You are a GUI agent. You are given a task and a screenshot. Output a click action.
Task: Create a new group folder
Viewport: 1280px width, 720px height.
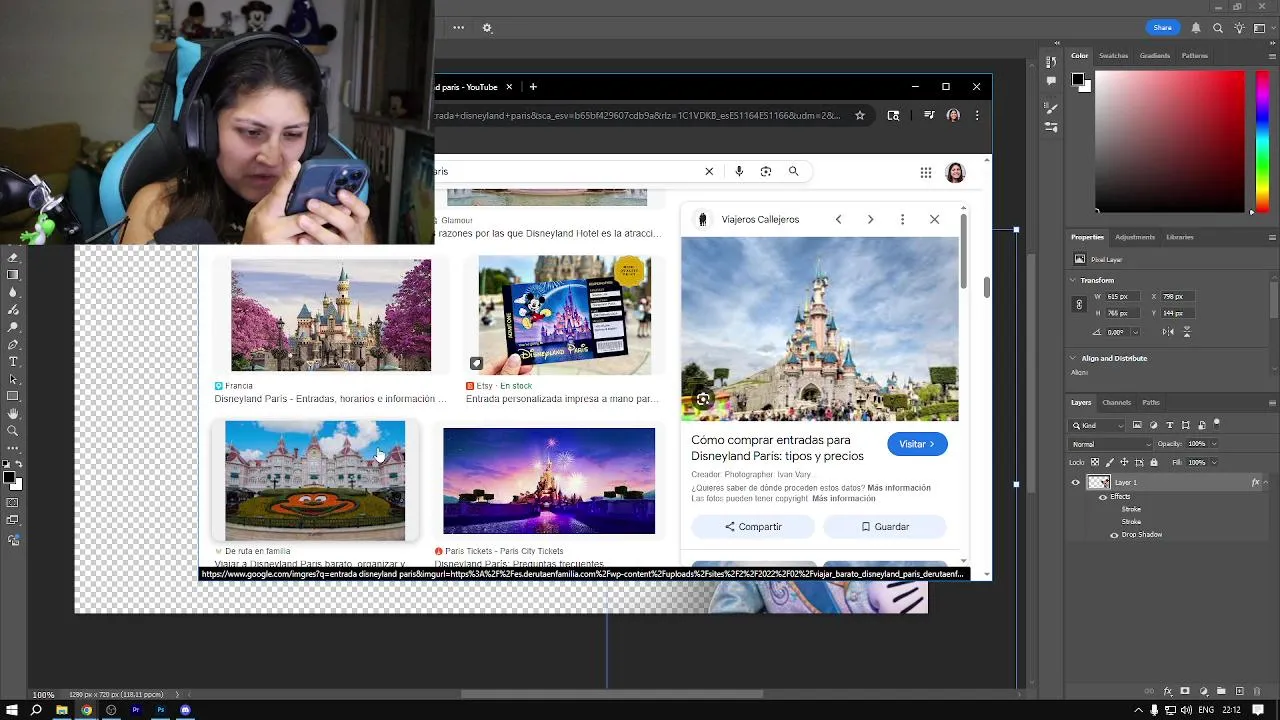[x=1221, y=691]
